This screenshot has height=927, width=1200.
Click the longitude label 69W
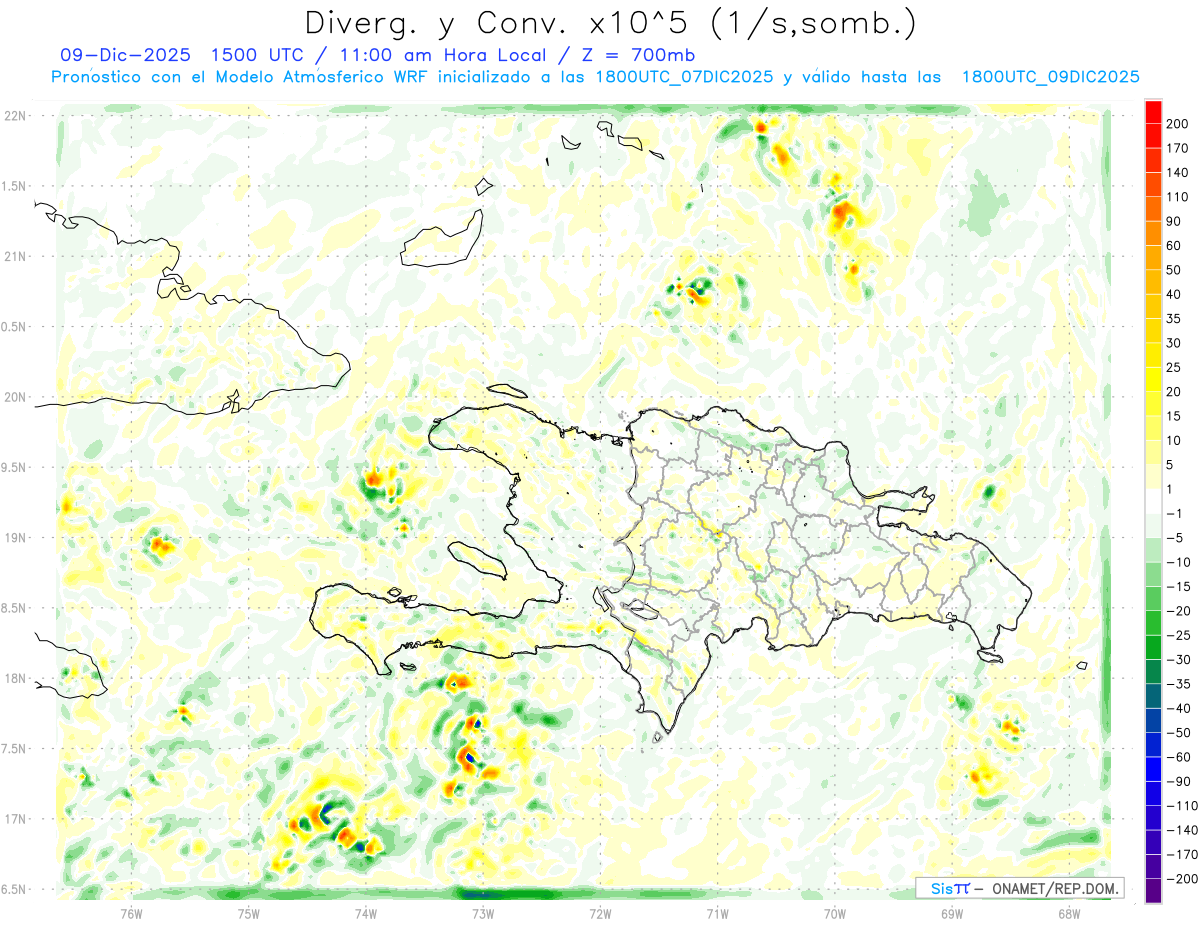952,913
